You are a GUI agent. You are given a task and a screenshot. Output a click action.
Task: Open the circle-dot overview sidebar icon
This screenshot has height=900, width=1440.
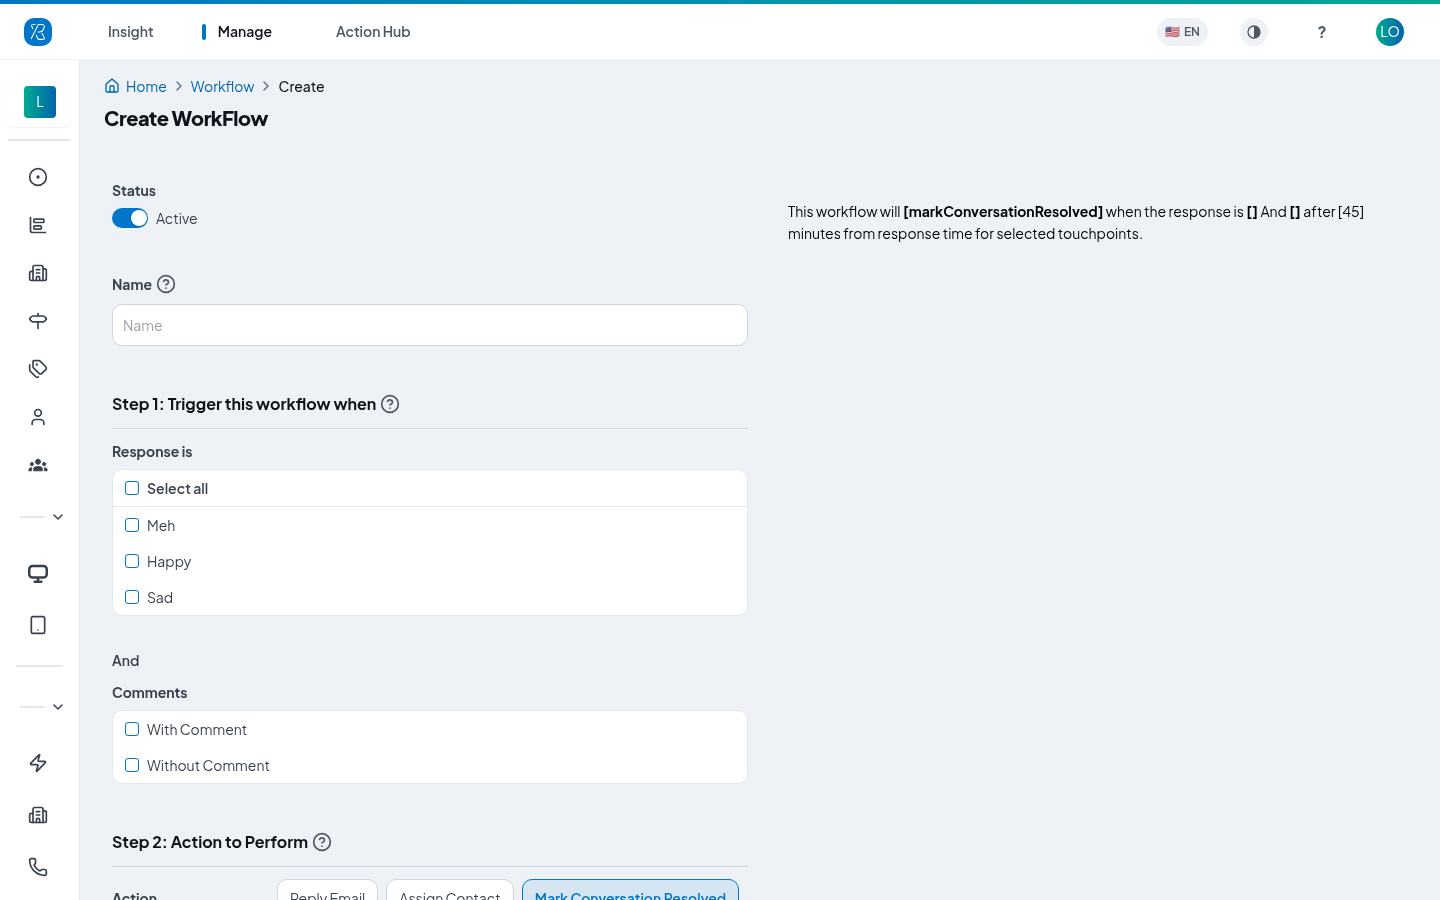pos(38,177)
